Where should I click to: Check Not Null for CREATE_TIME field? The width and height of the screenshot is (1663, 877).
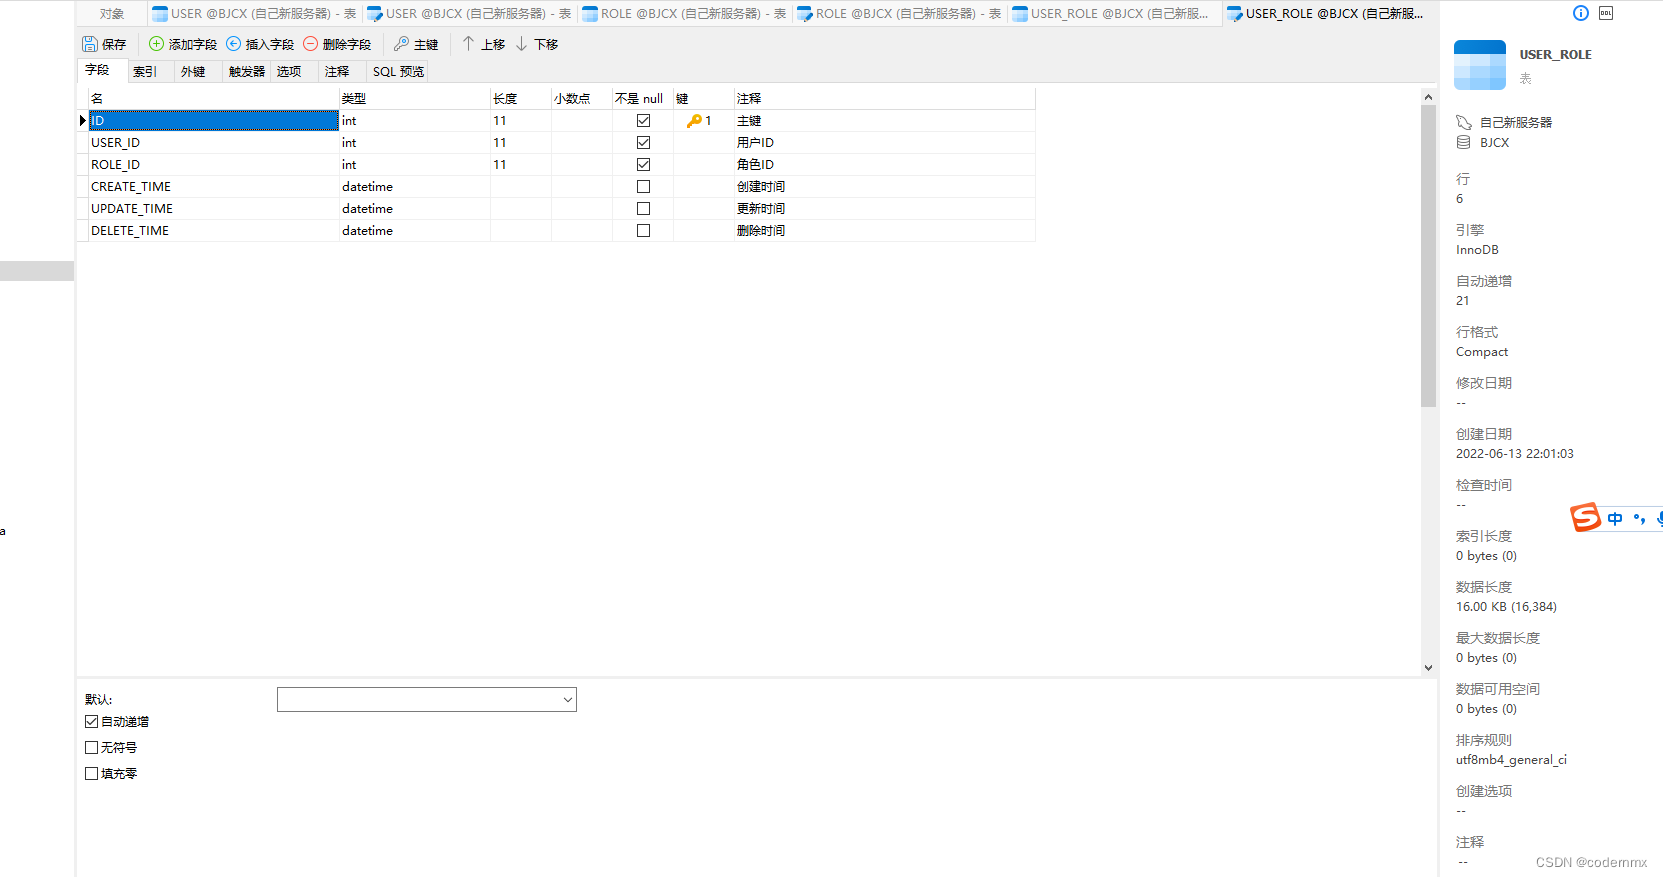(x=643, y=186)
